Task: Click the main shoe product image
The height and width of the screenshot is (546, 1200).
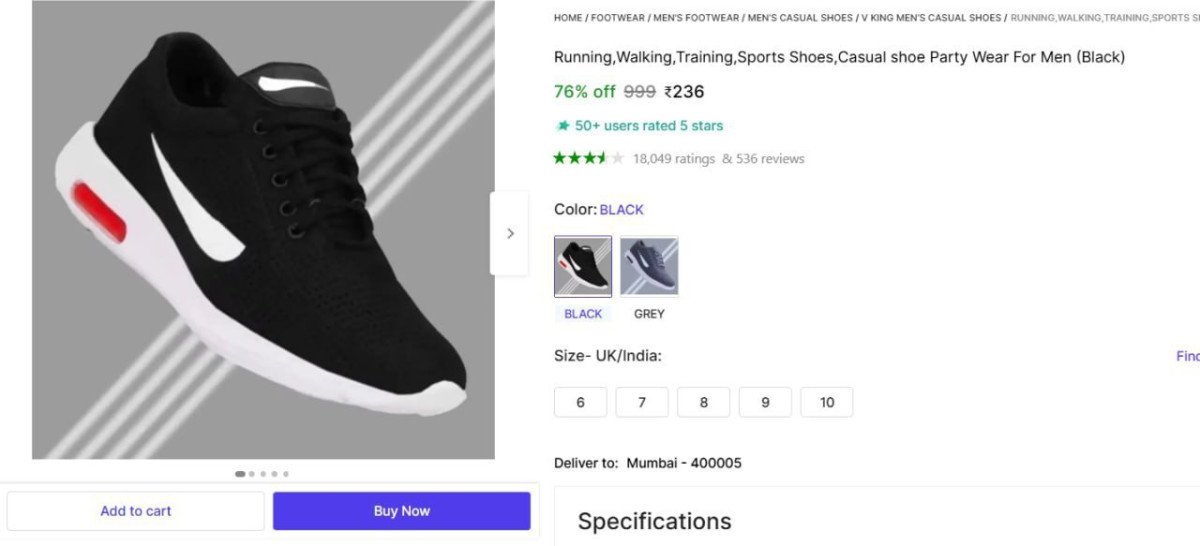Action: point(263,230)
